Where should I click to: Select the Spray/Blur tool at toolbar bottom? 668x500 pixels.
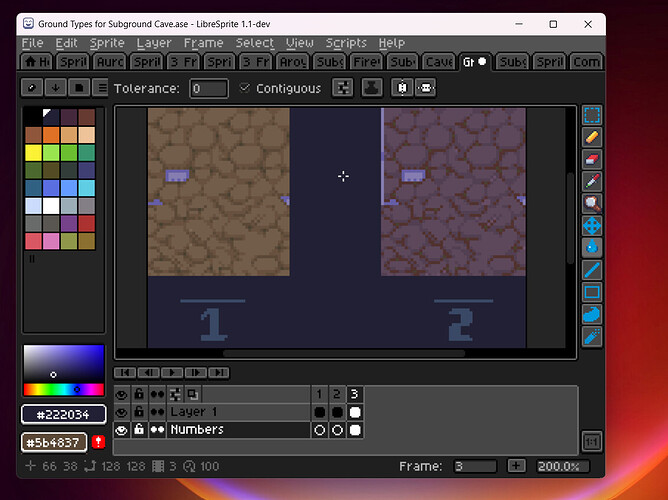592,336
